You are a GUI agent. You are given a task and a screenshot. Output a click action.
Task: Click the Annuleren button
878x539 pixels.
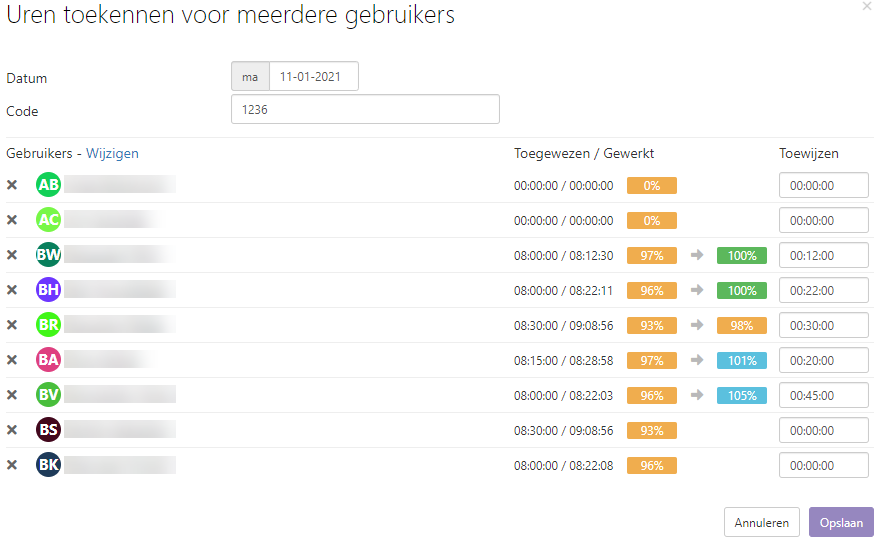coord(762,522)
